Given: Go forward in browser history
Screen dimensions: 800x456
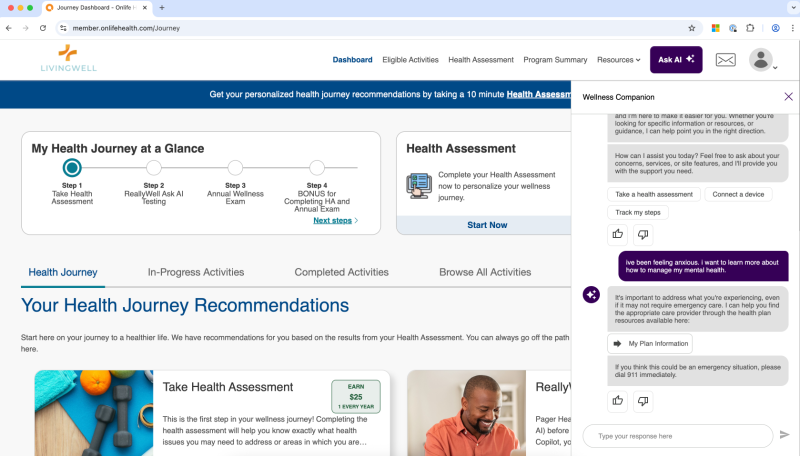Looking at the screenshot, I should [x=26, y=28].
